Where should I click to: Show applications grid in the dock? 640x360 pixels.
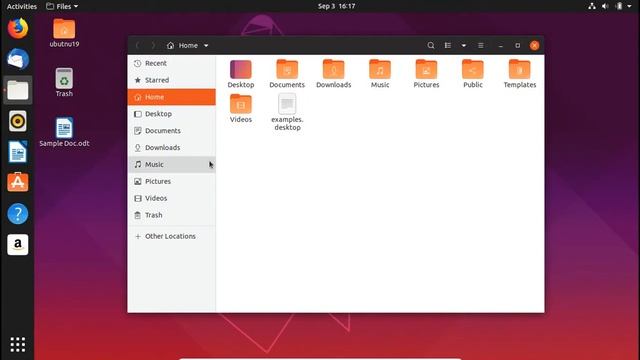click(x=18, y=344)
